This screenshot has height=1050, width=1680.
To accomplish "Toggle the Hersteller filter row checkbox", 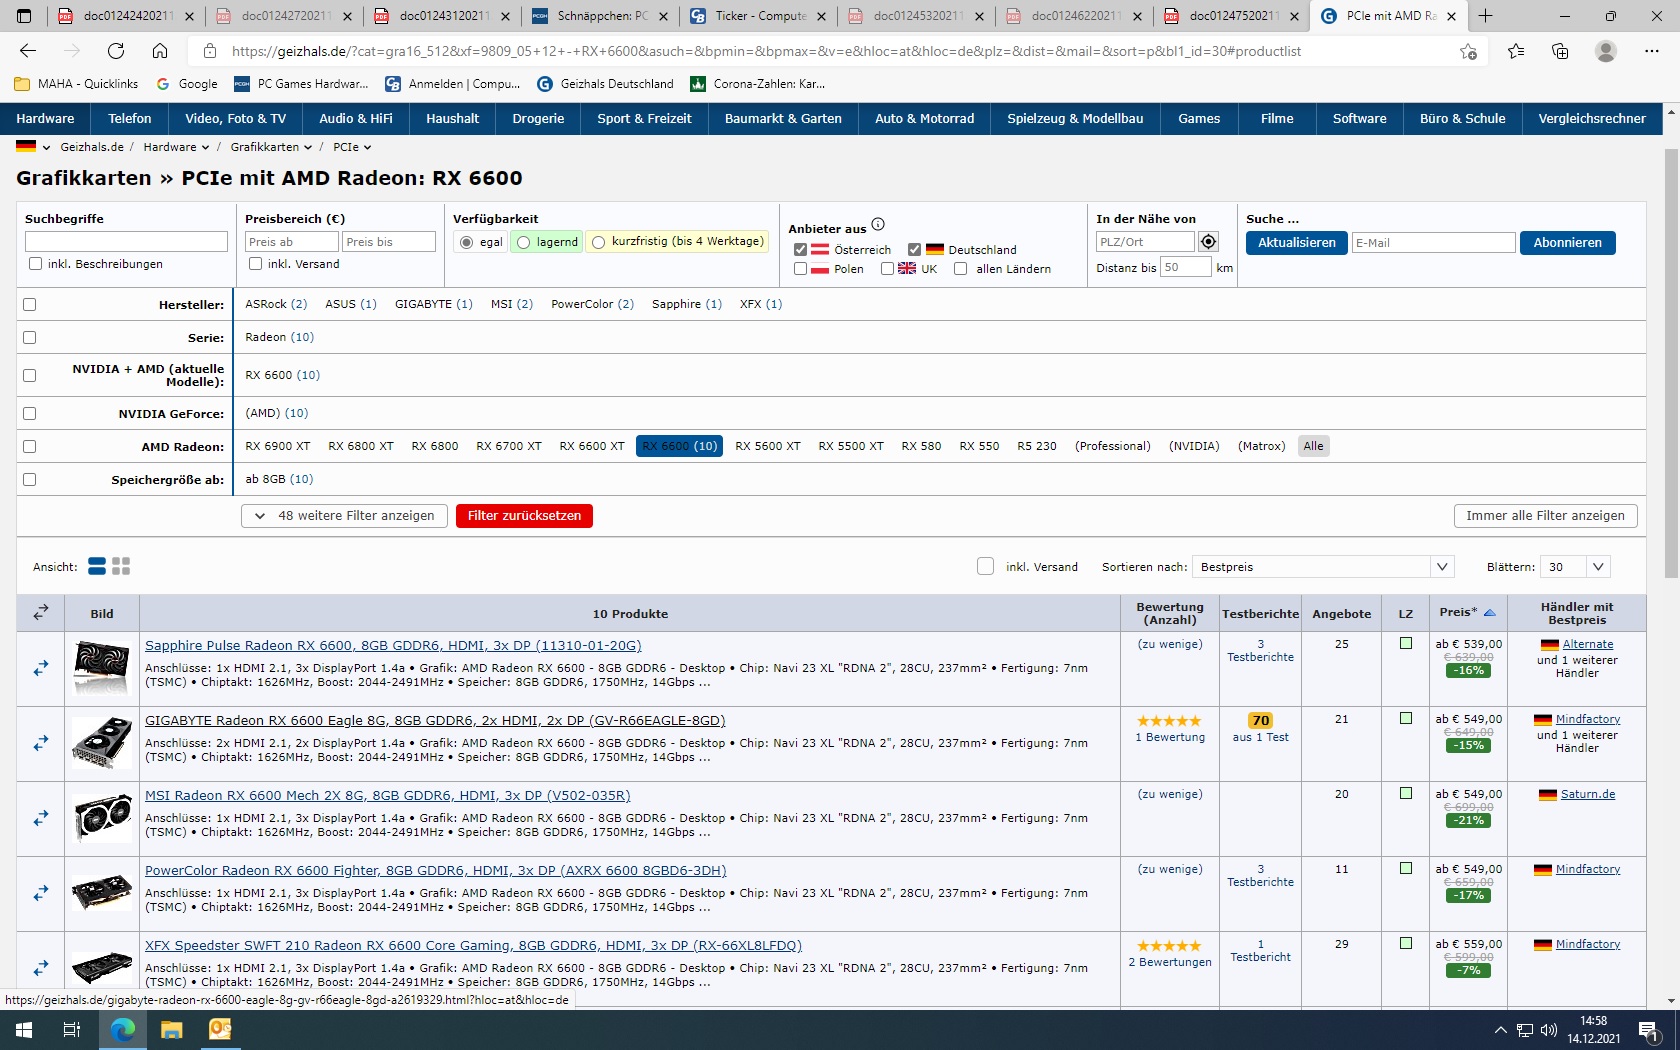I will (29, 304).
